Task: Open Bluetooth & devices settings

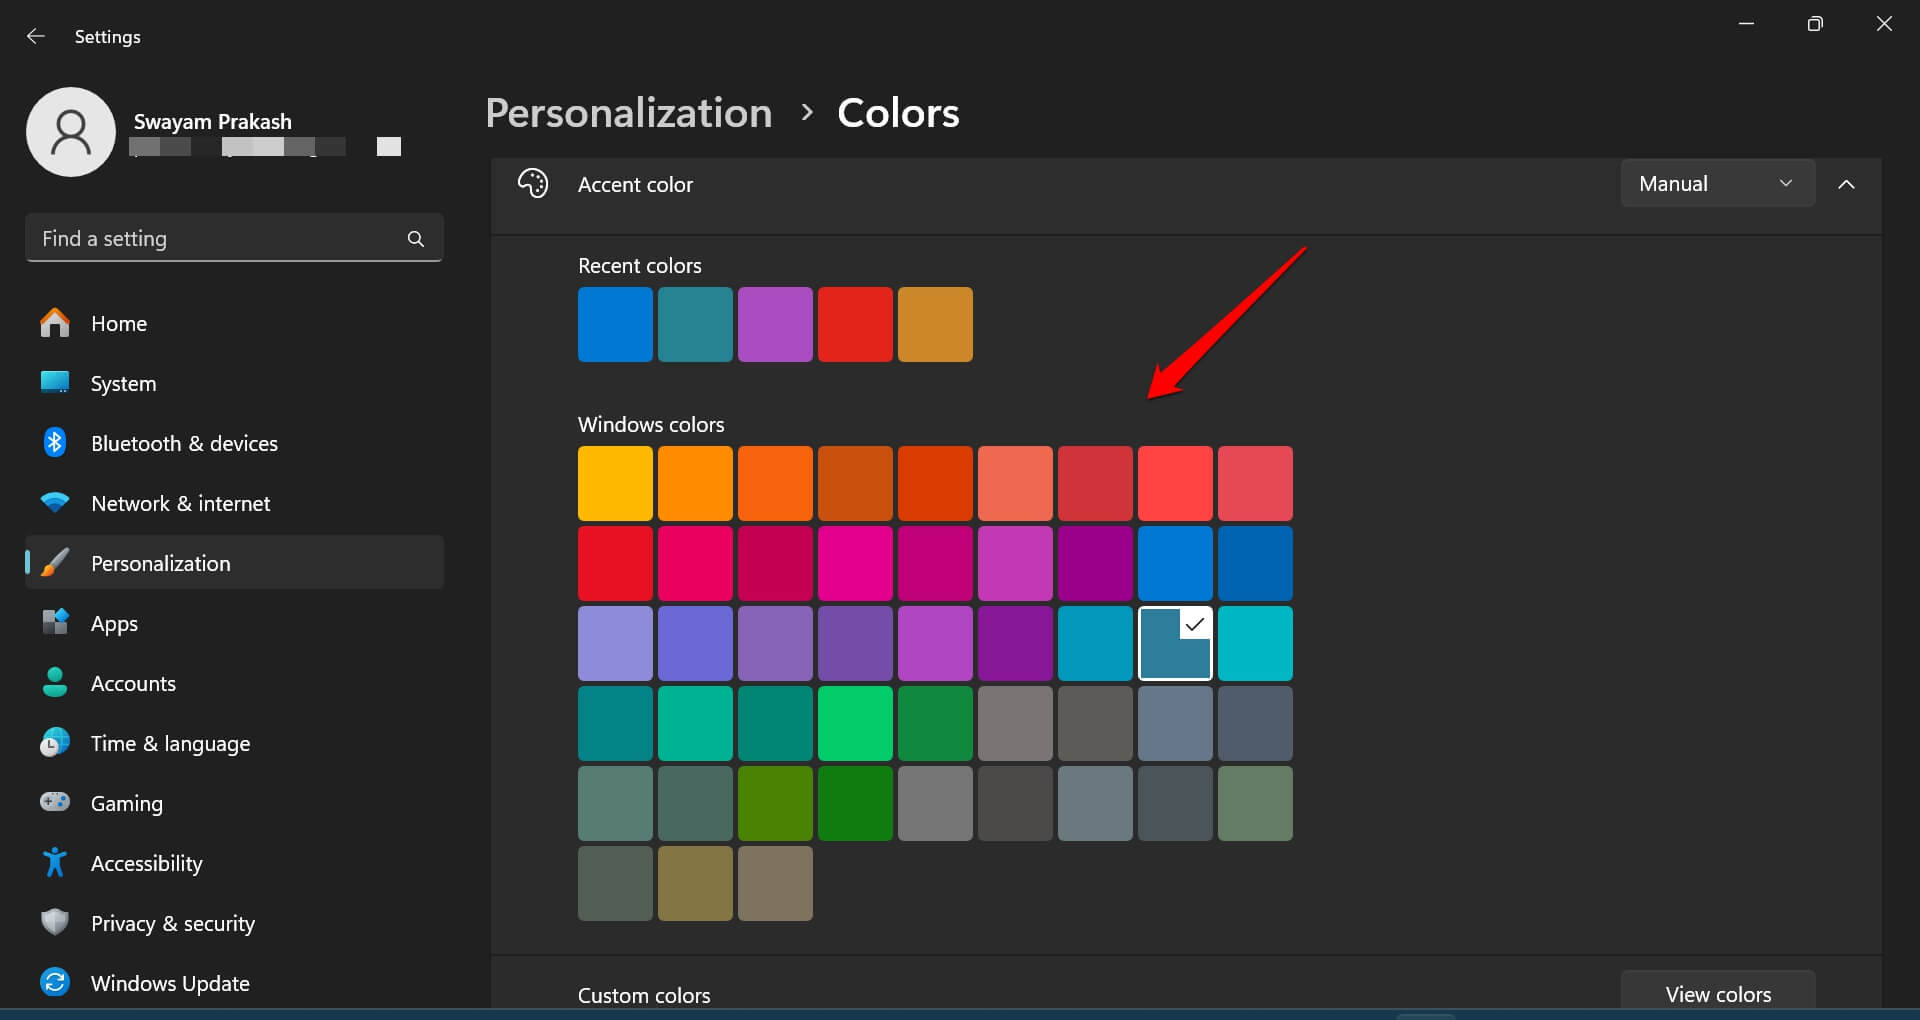Action: coord(234,443)
